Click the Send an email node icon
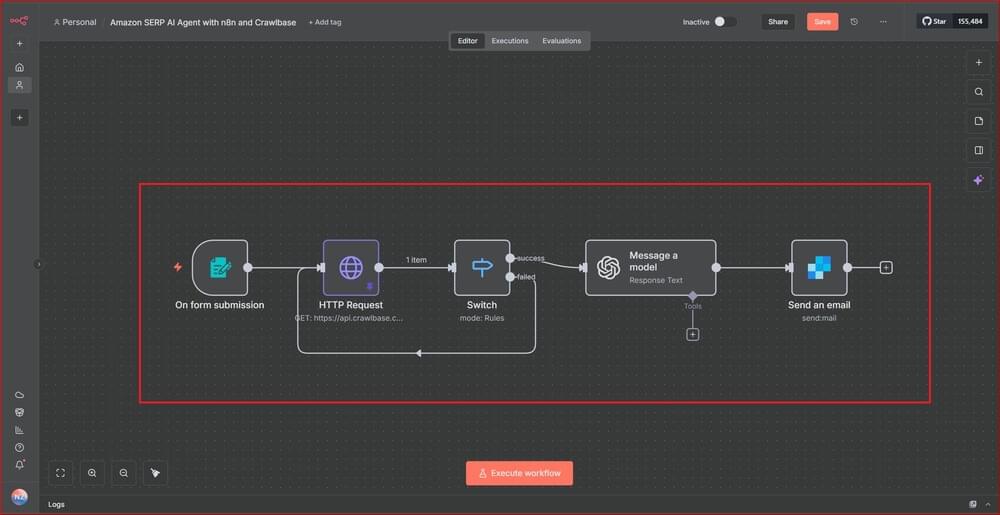Screen dimensions: 1000x515 pos(819,267)
